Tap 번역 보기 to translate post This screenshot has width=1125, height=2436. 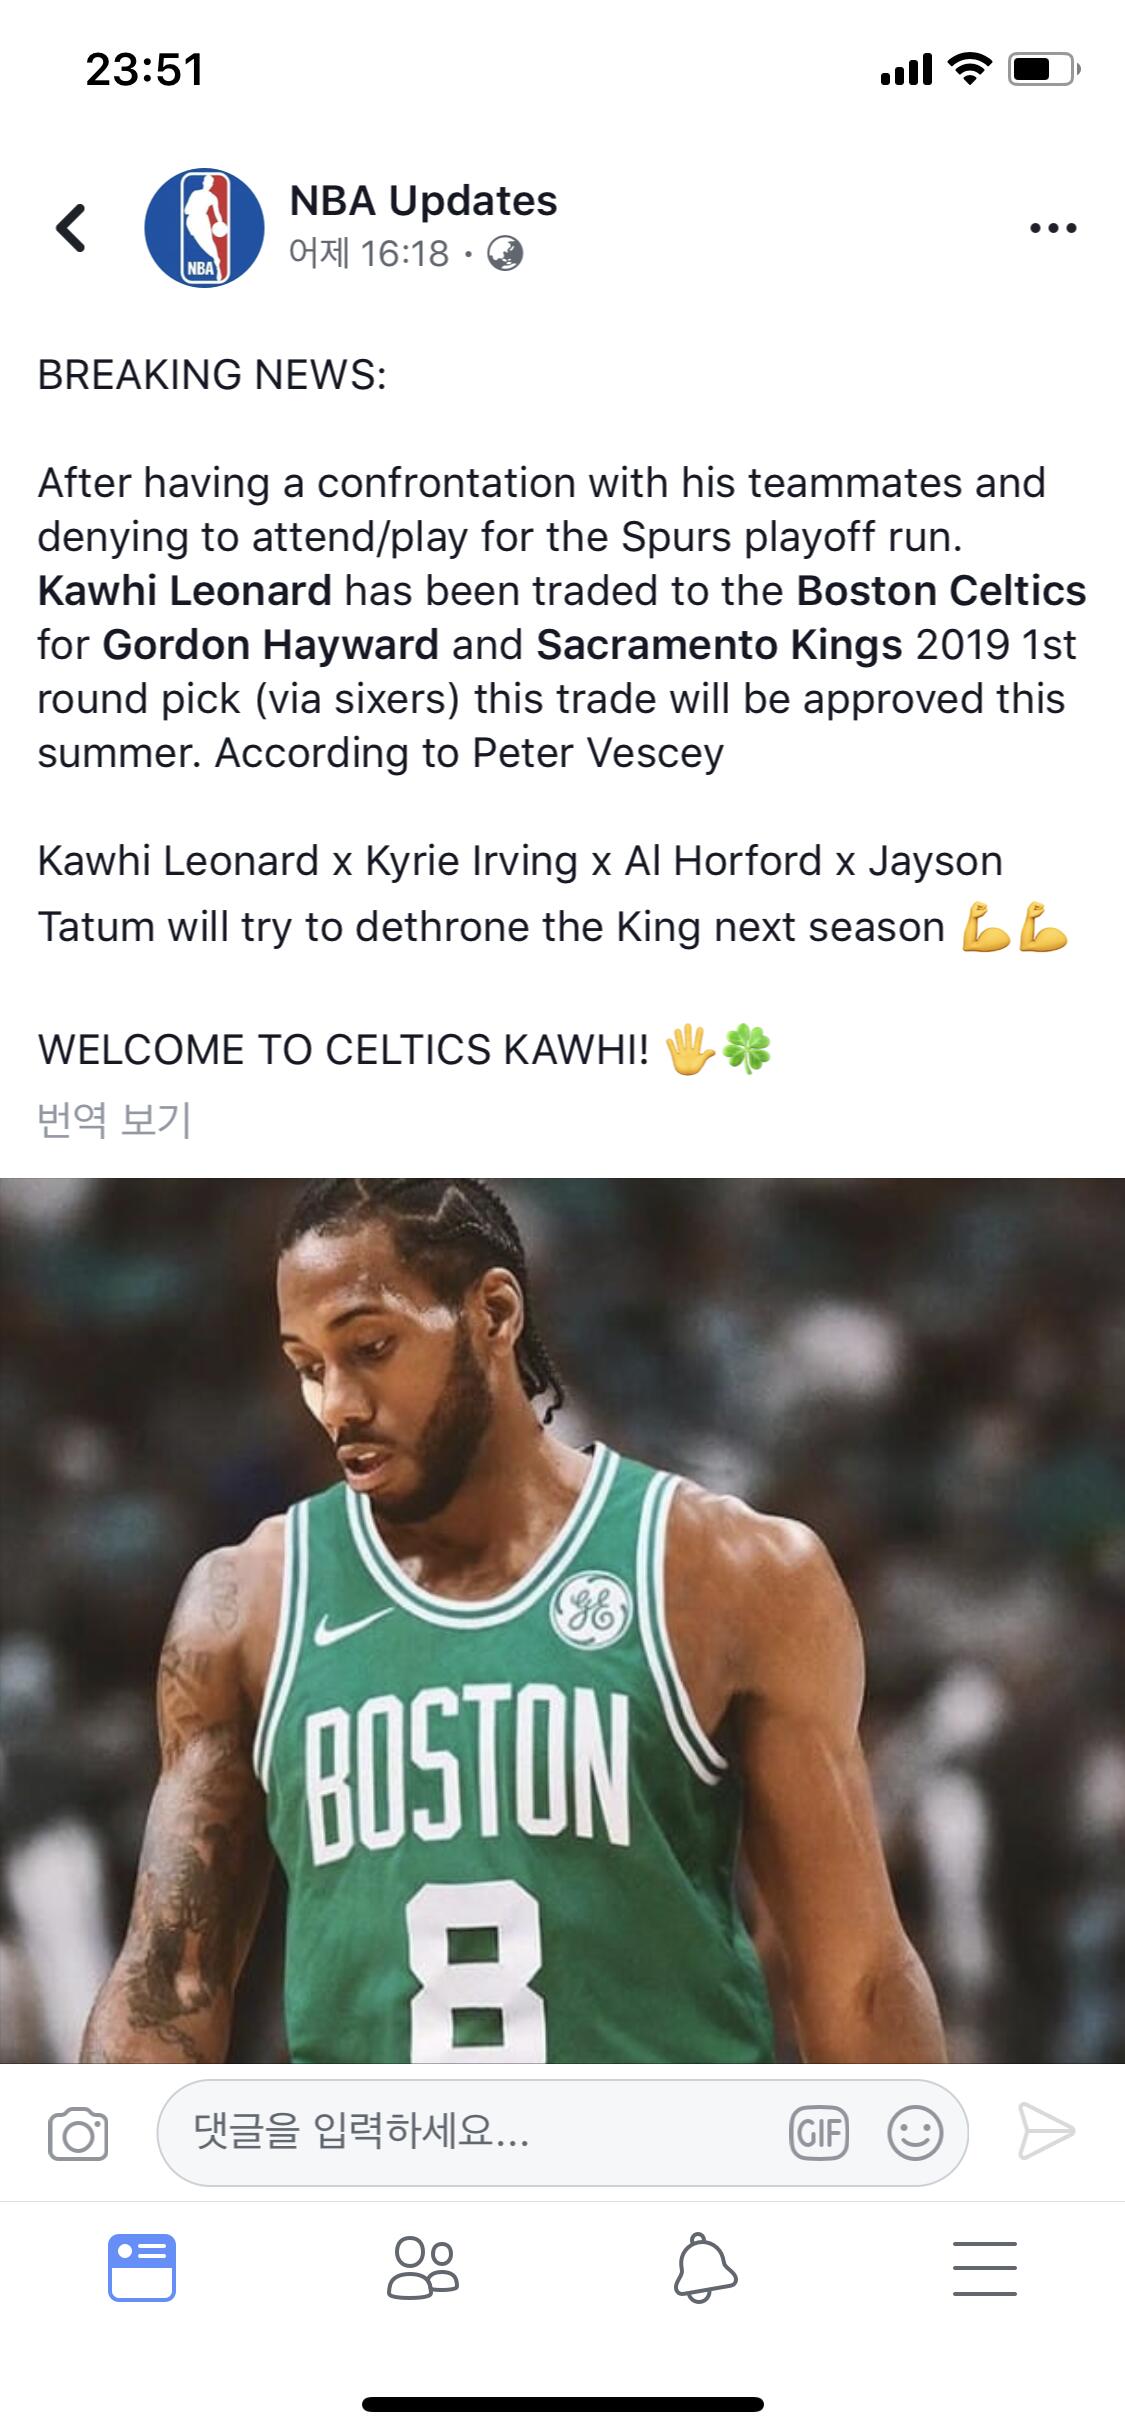pos(114,1120)
